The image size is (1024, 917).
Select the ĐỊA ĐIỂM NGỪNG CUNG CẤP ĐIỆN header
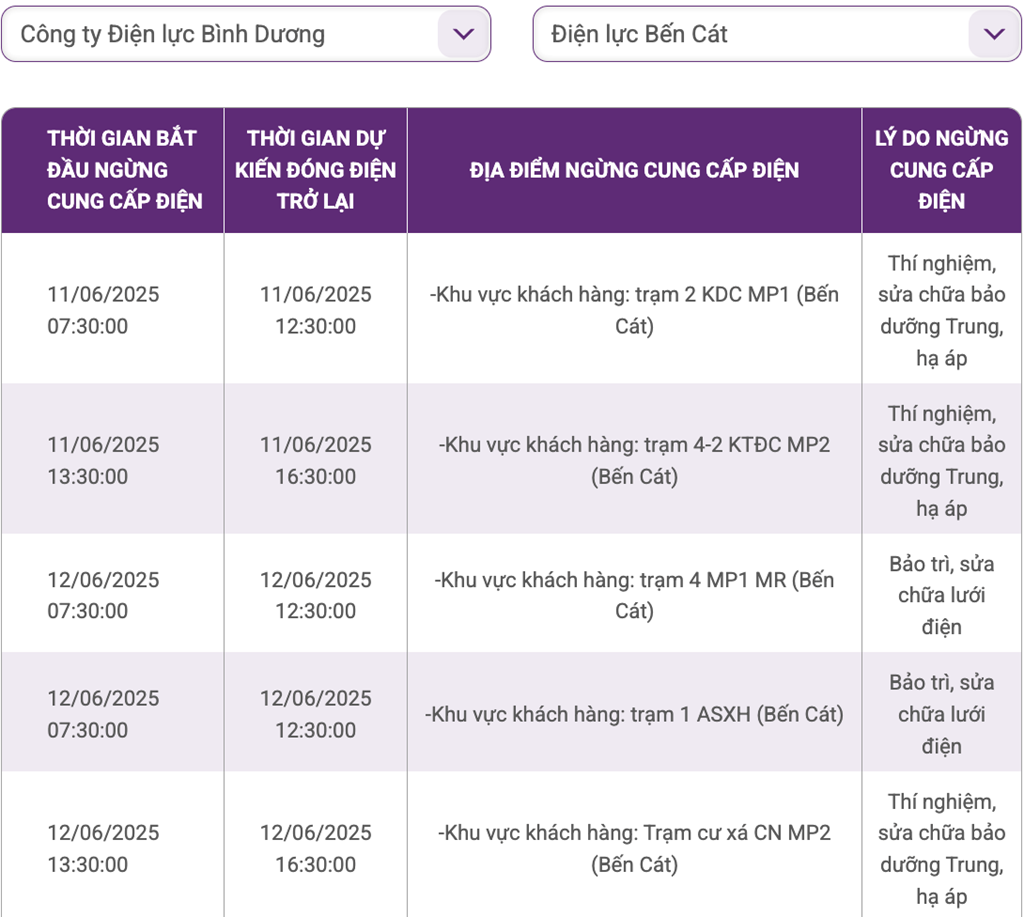click(634, 170)
